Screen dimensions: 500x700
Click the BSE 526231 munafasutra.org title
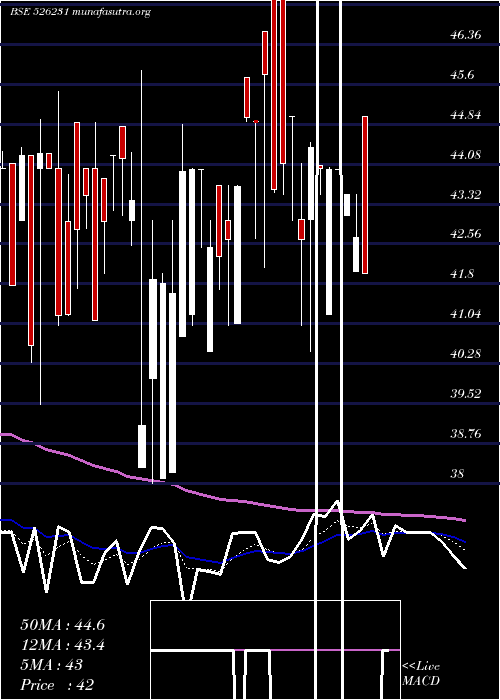[80, 12]
